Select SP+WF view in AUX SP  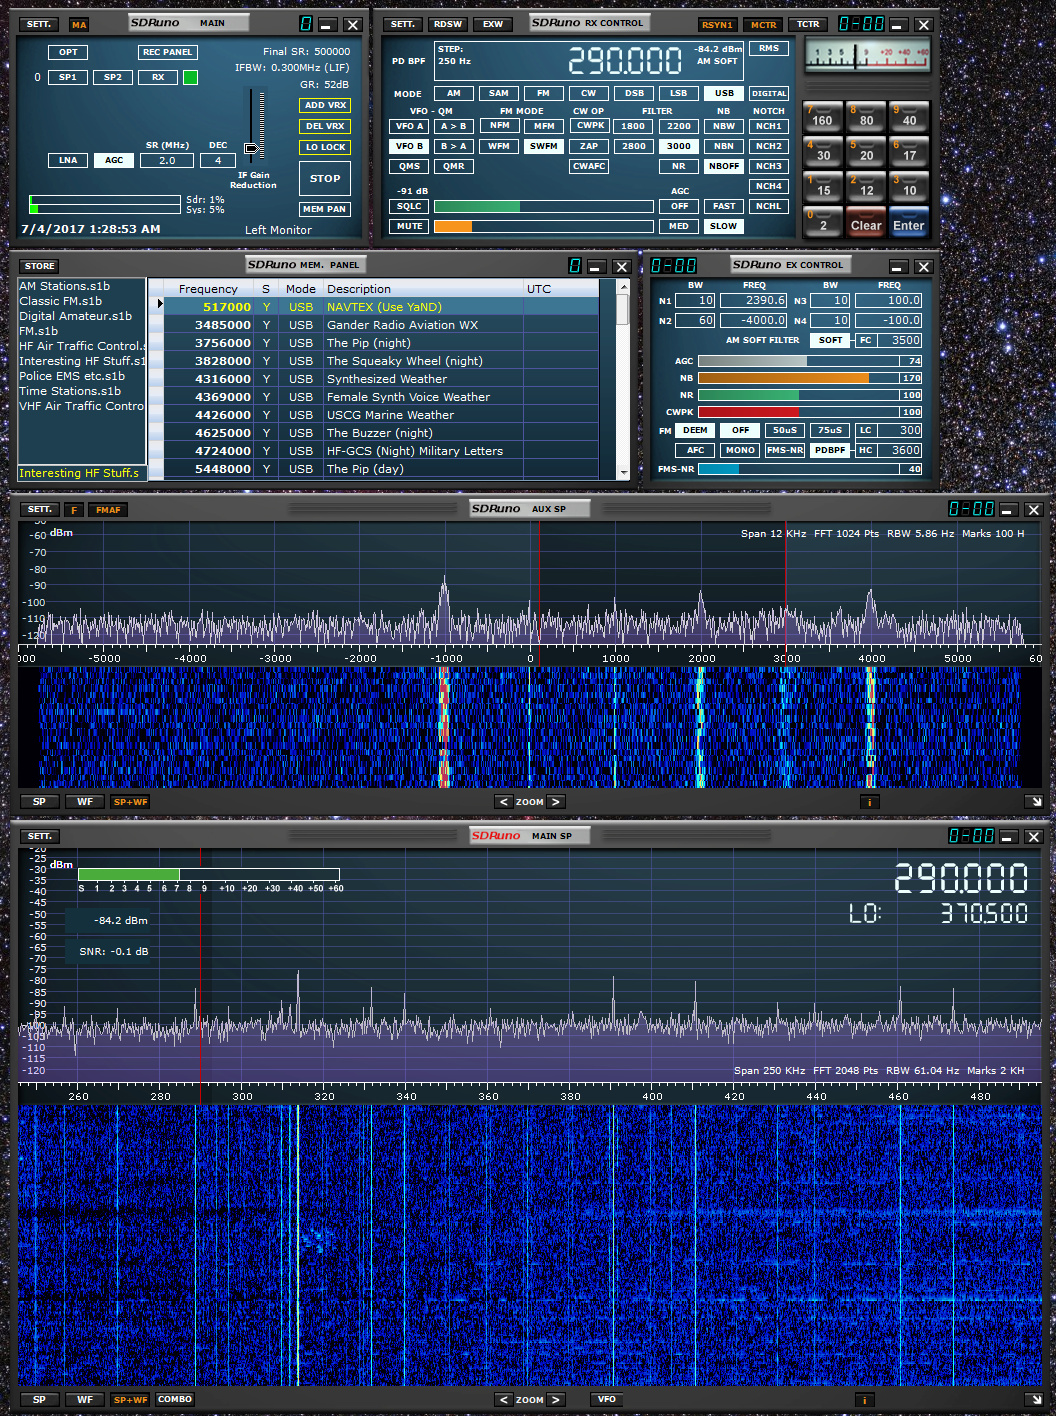coord(130,802)
